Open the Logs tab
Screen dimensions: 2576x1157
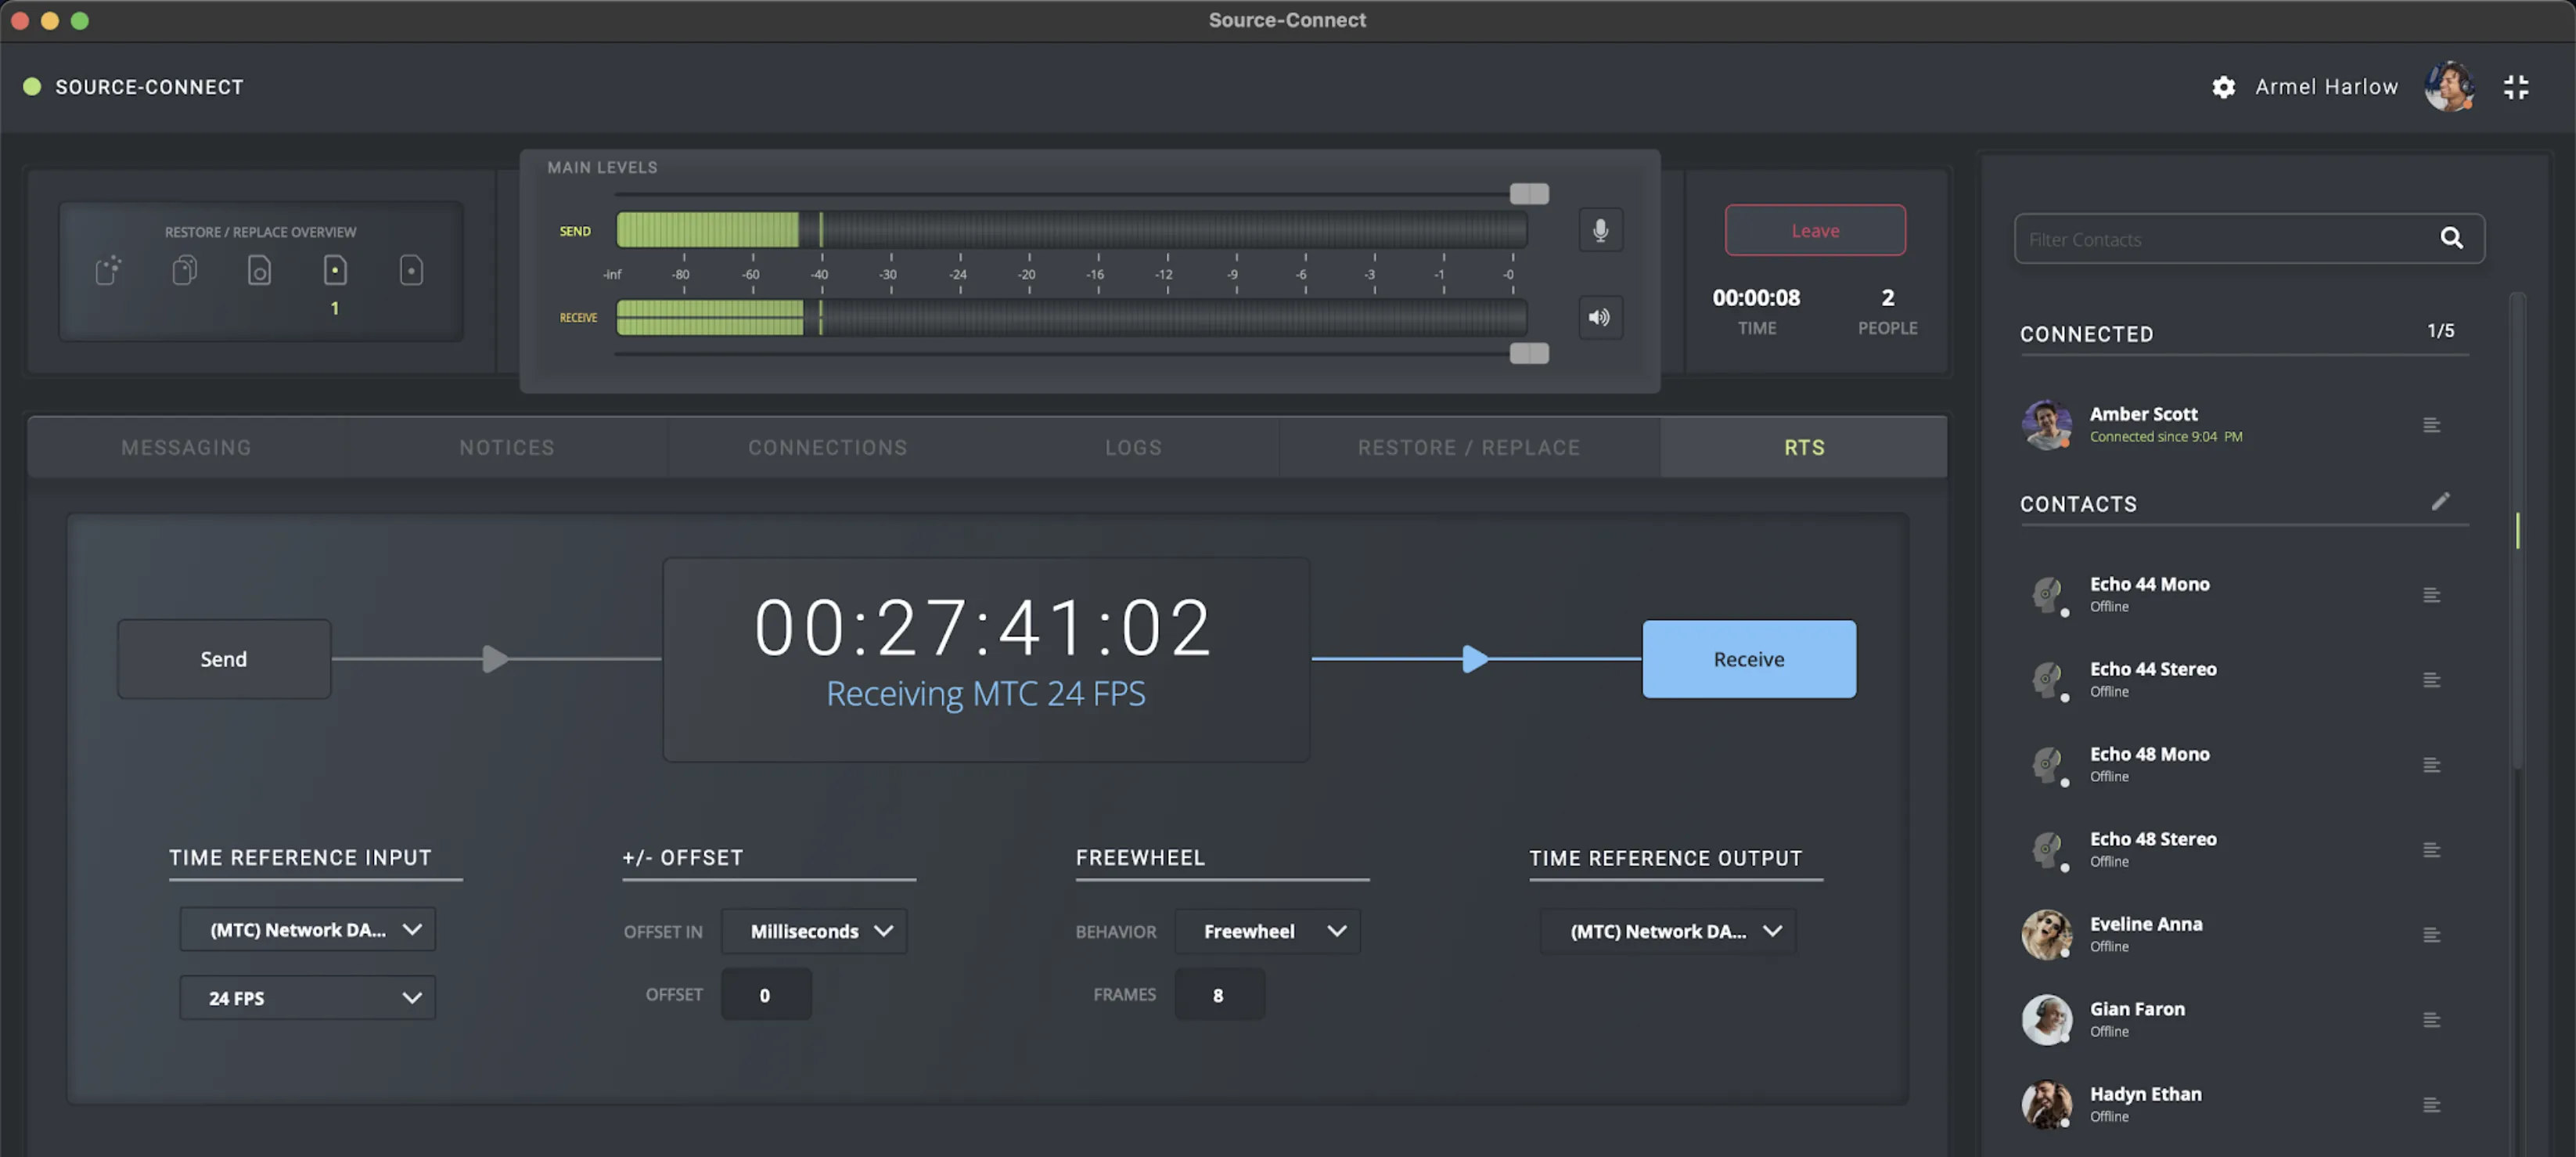coord(1133,447)
